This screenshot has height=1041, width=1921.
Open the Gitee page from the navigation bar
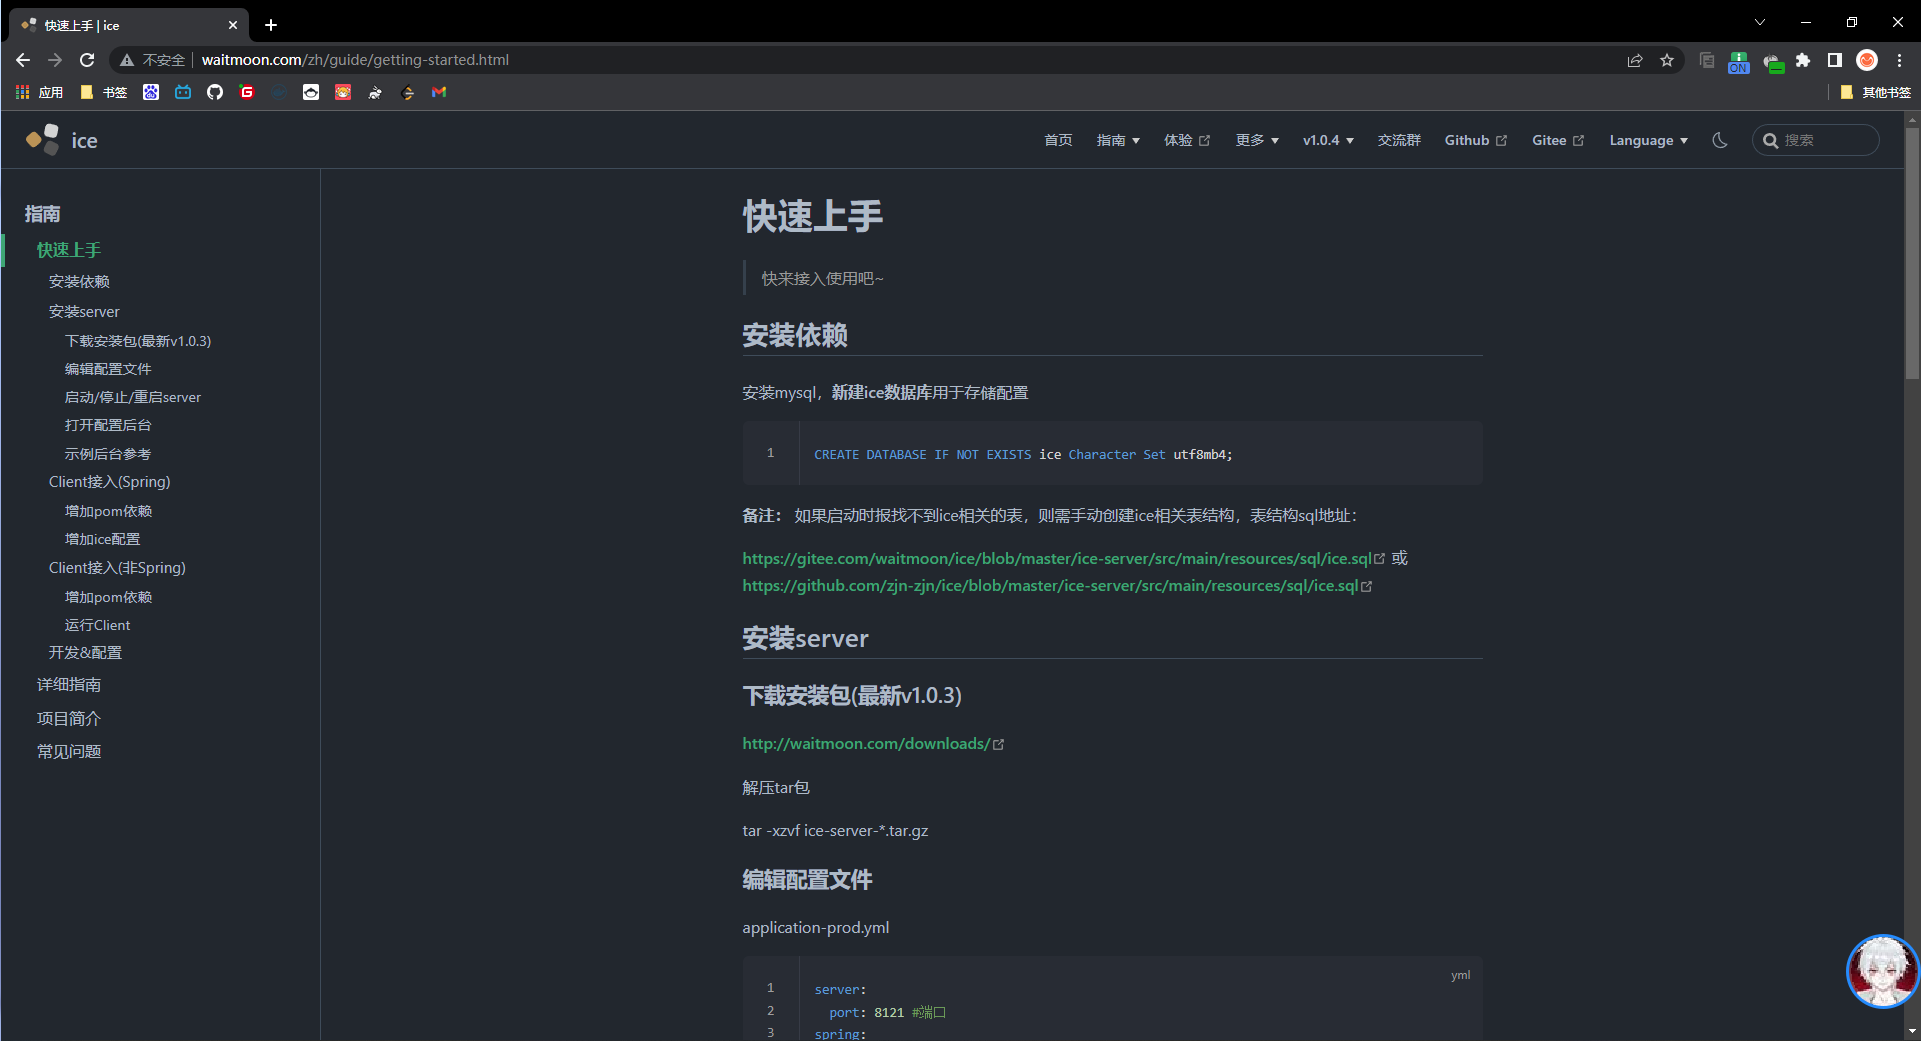tap(1556, 140)
